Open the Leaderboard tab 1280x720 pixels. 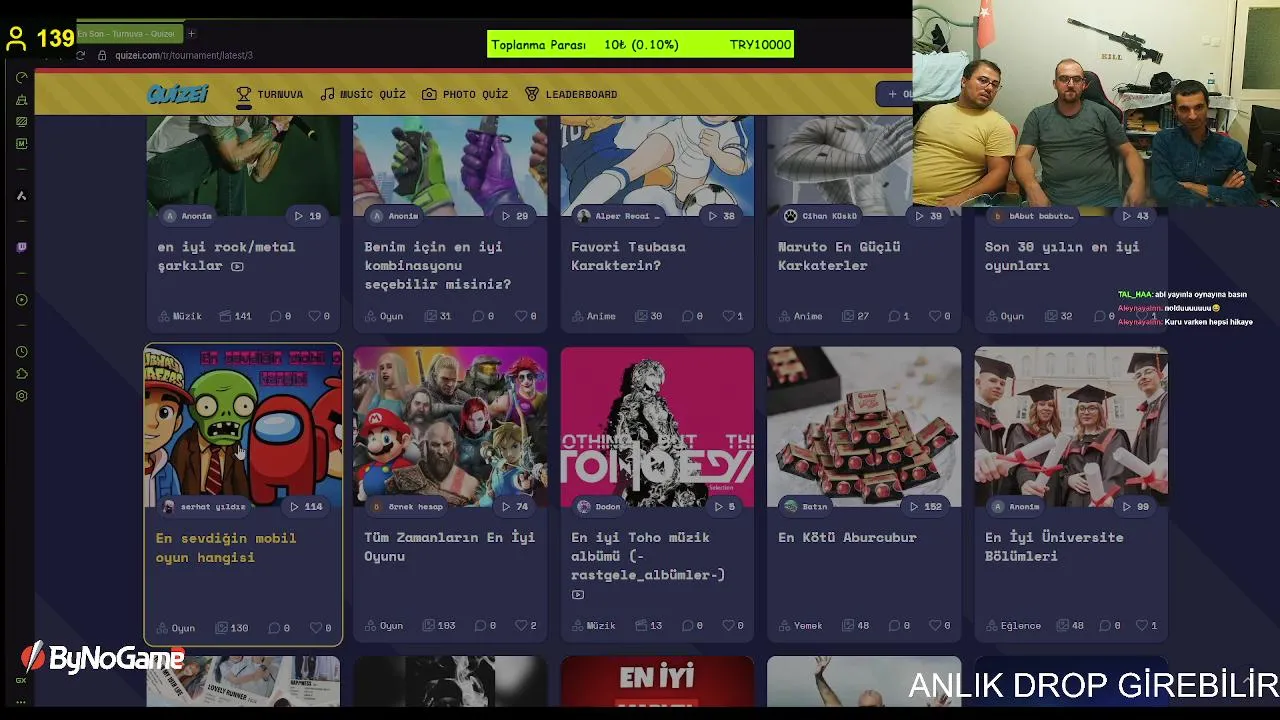pos(571,94)
